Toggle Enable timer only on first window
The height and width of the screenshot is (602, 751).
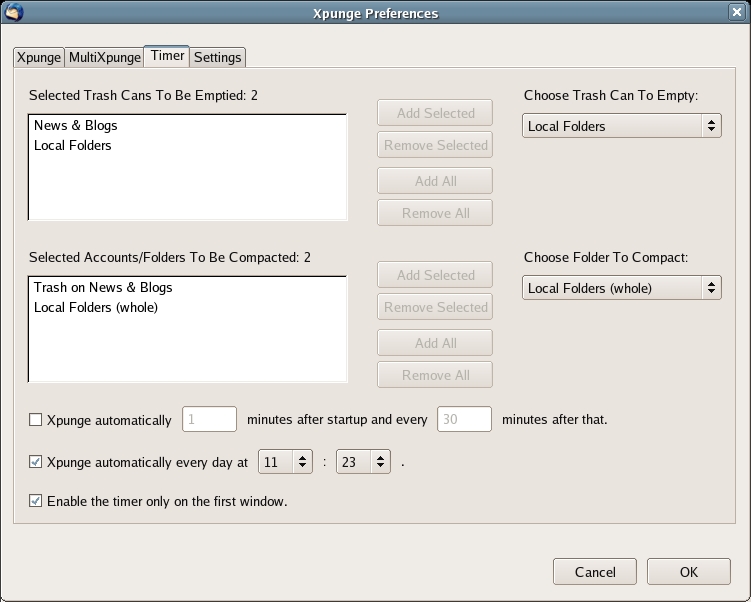(x=35, y=501)
